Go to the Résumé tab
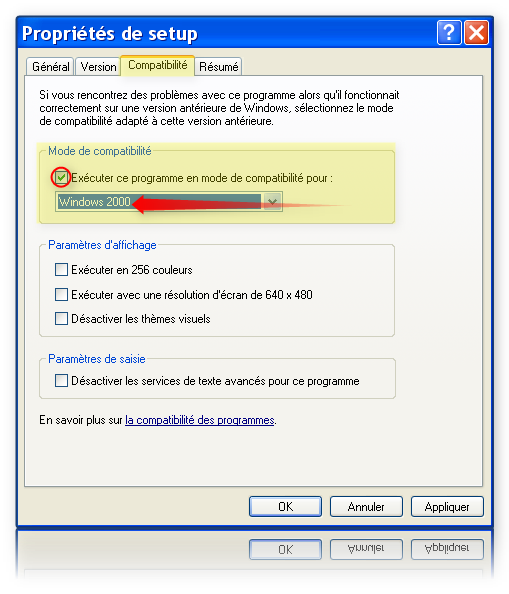Image resolution: width=509 pixels, height=594 pixels. 219,67
